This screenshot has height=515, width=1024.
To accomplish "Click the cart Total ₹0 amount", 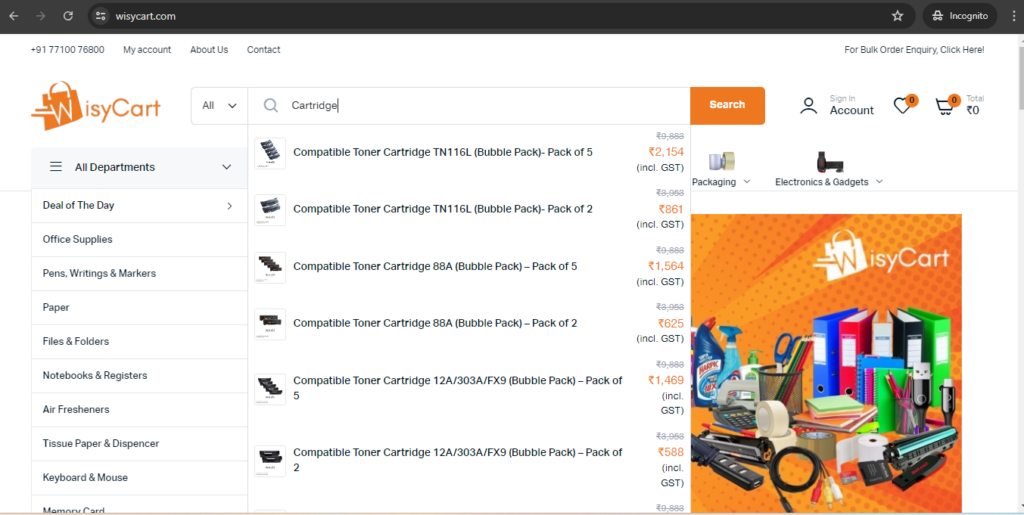I will coord(974,110).
